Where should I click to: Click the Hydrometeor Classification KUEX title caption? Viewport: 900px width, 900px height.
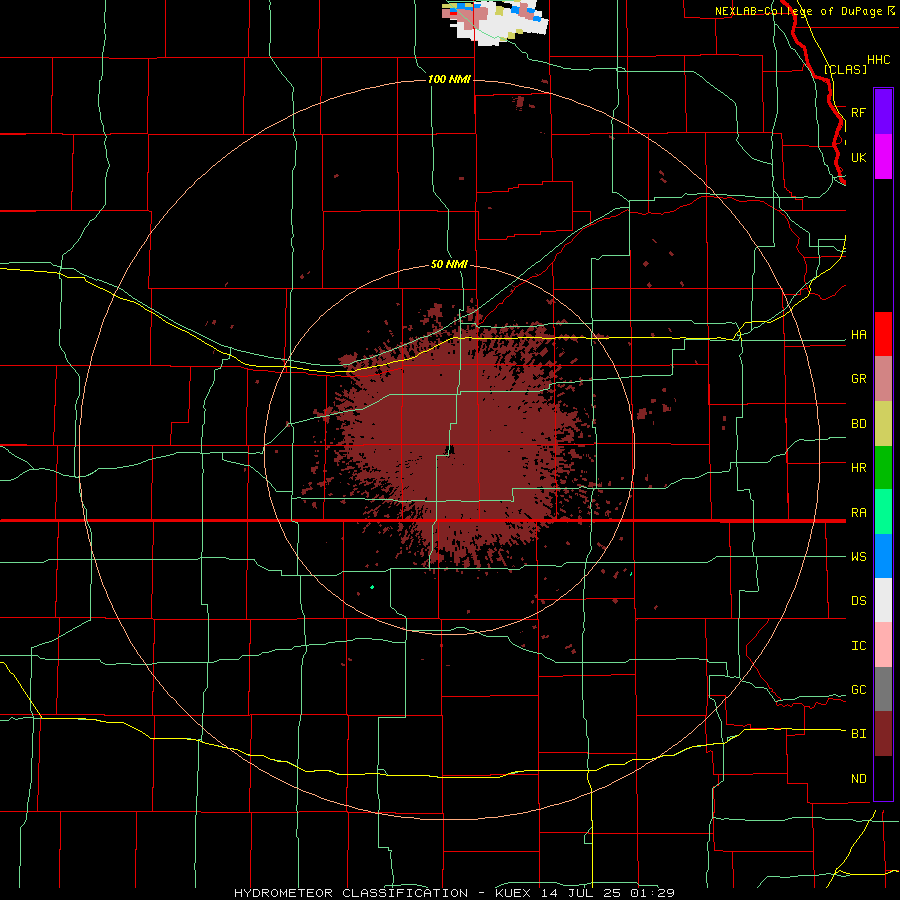454,893
